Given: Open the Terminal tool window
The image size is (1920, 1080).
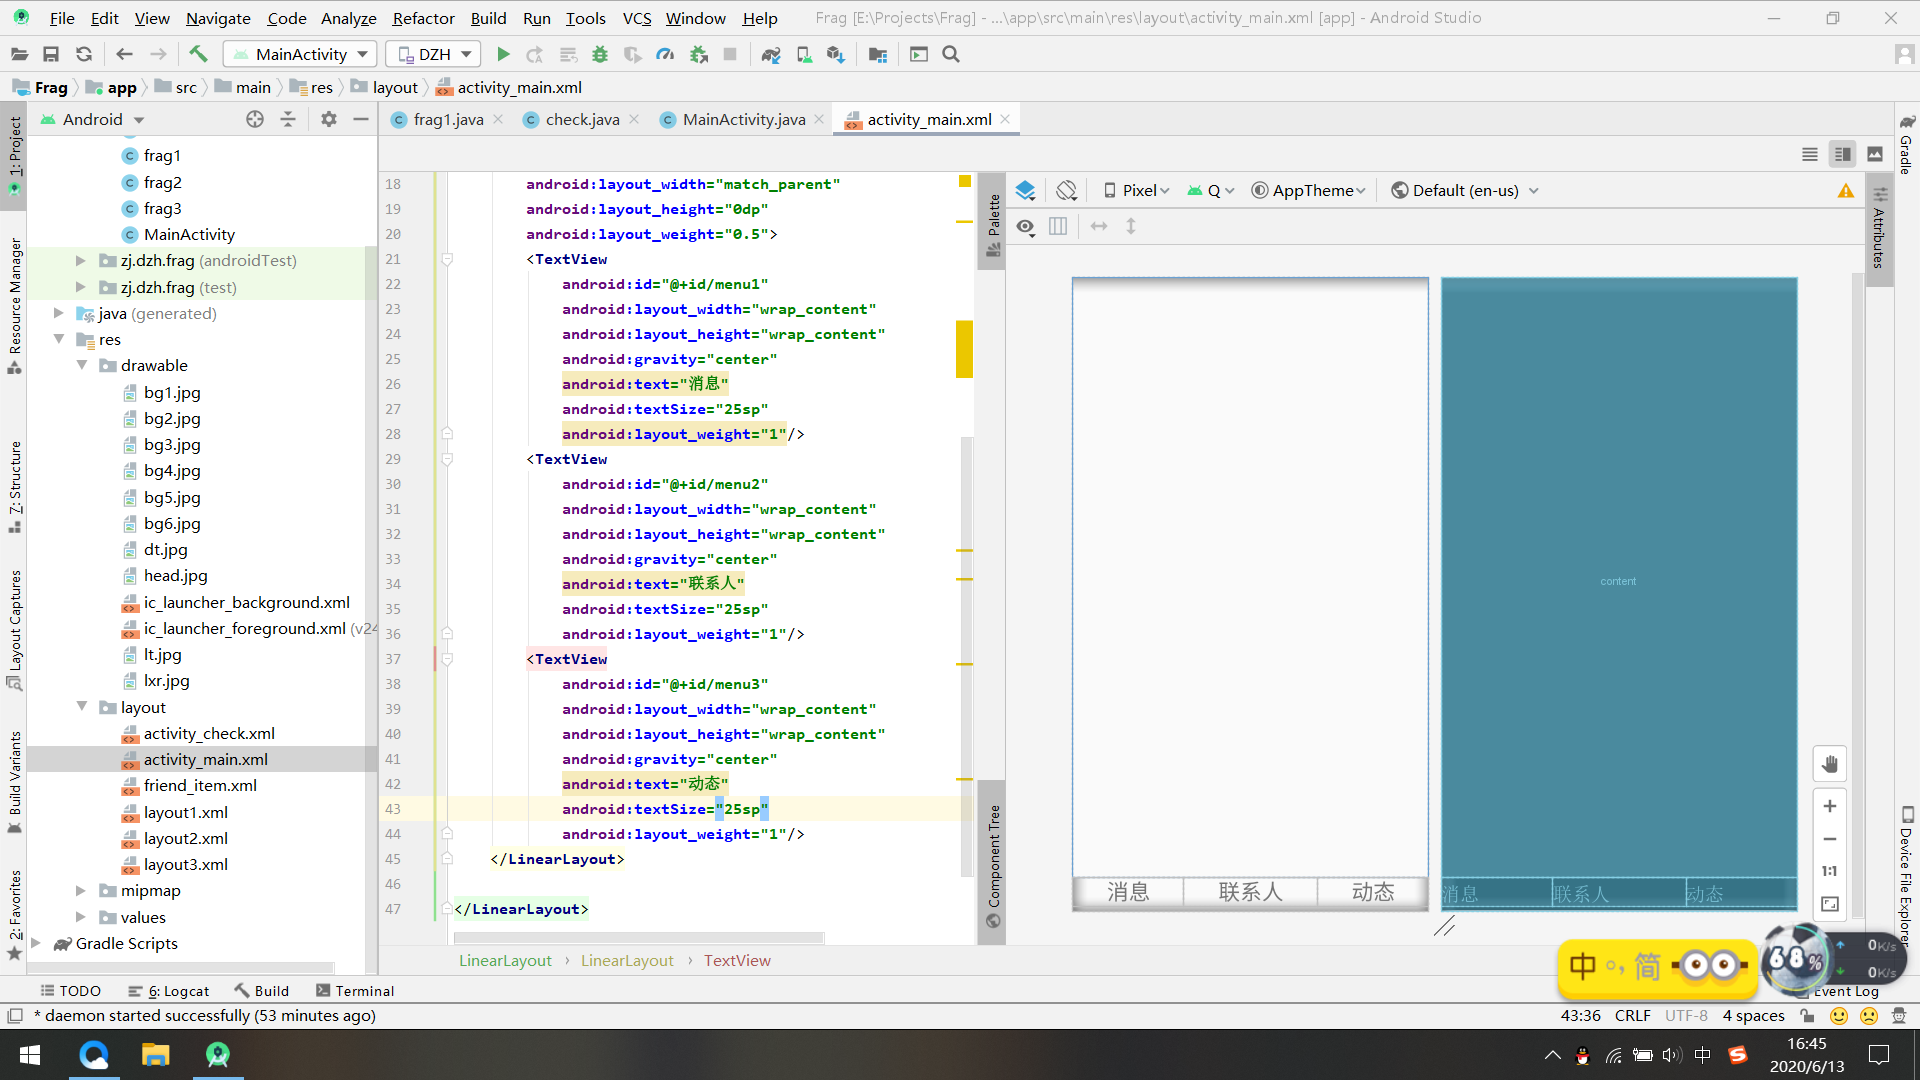Looking at the screenshot, I should [x=364, y=990].
